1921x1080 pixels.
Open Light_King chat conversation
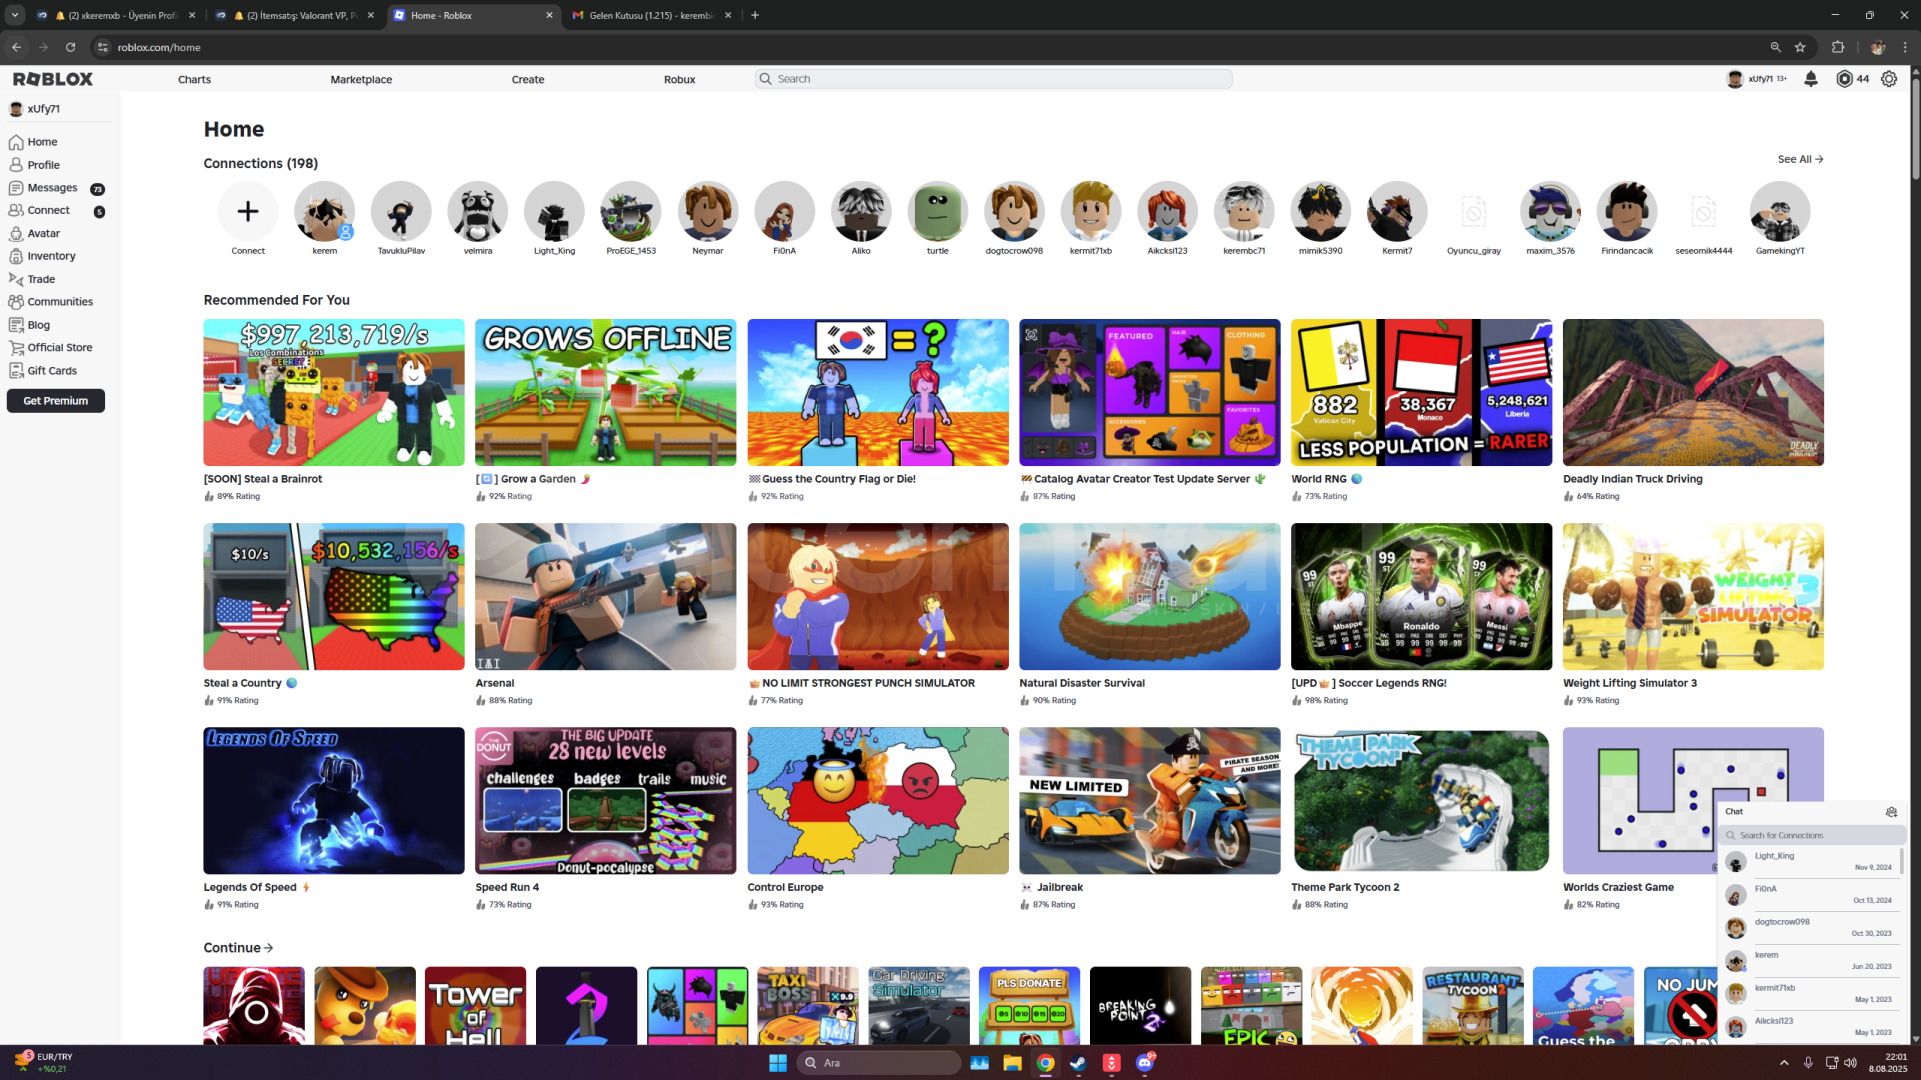pyautogui.click(x=1810, y=862)
